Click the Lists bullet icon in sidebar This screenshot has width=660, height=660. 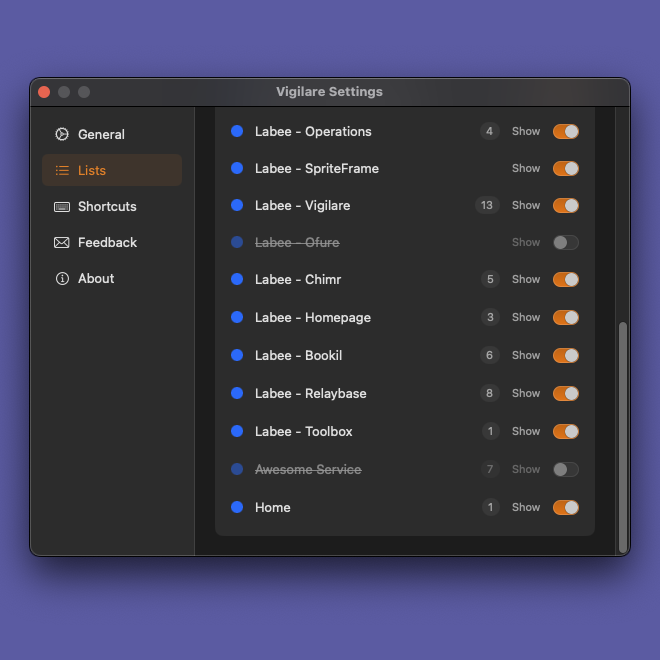point(62,170)
